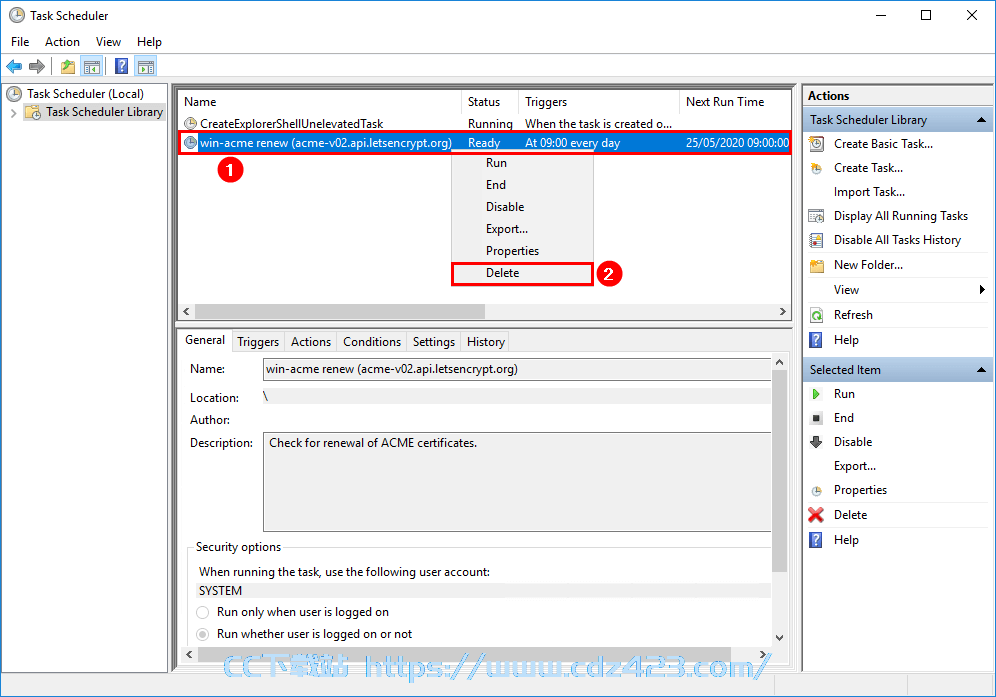Choose Run from the context menu
This screenshot has height=697, width=996.
(x=522, y=163)
